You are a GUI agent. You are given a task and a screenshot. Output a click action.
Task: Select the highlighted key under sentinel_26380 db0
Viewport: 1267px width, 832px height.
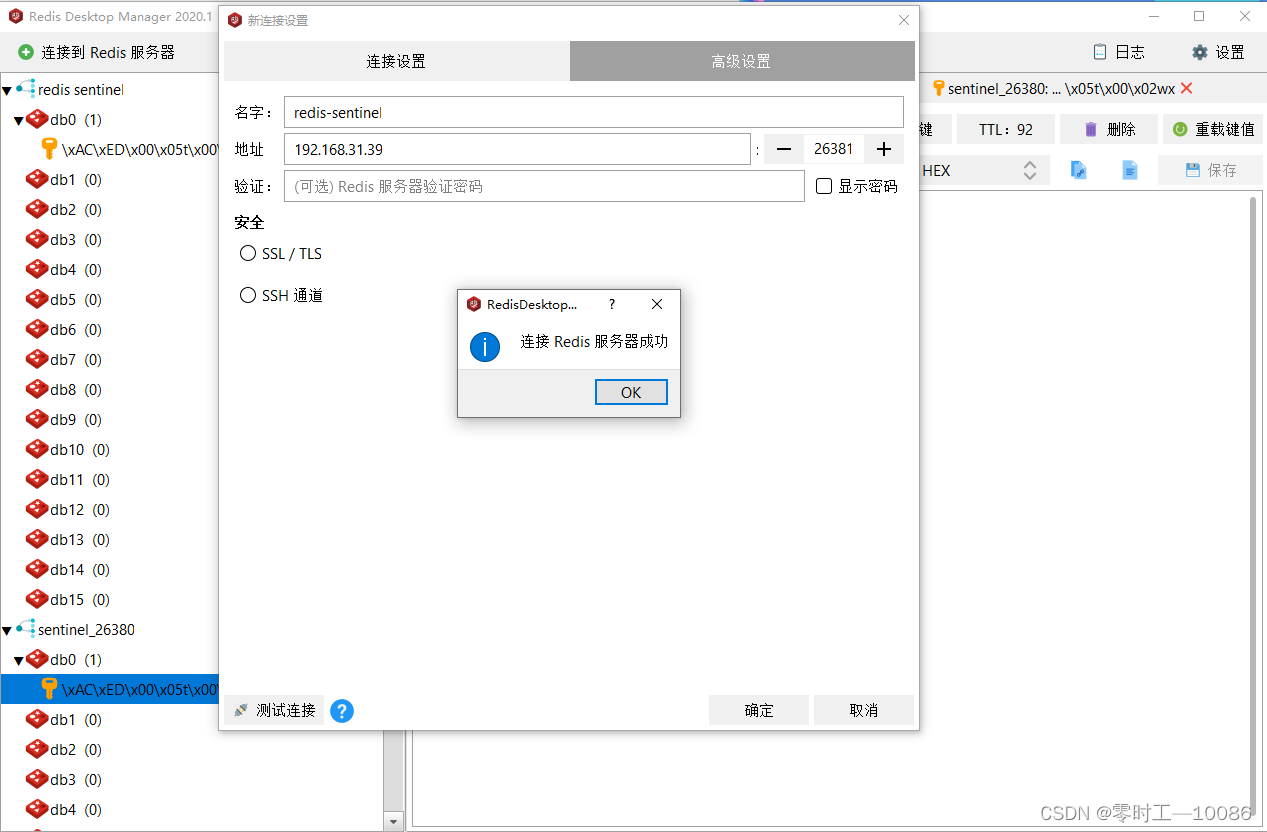pos(110,689)
